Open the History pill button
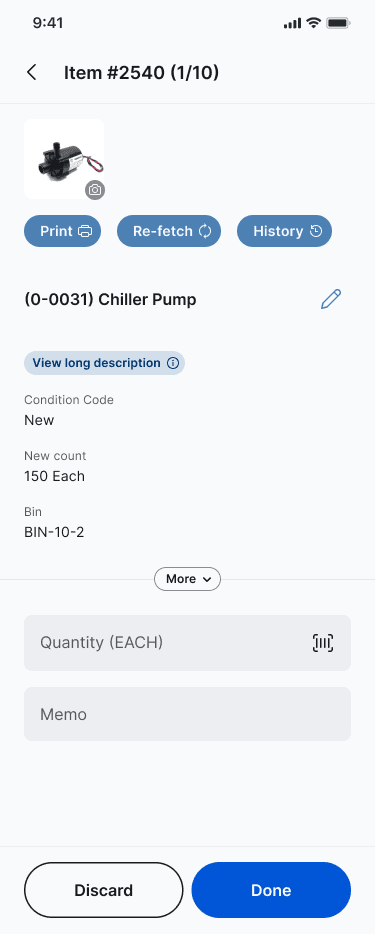This screenshot has width=375, height=934. coord(285,231)
